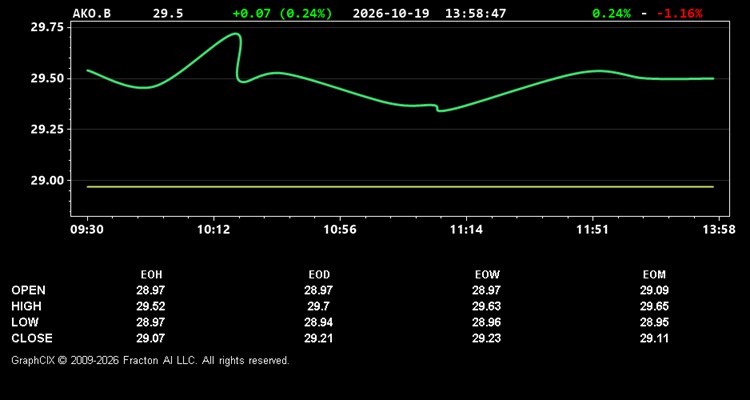Click the 11:51 time axis label
The height and width of the screenshot is (400, 750).
coord(592,230)
